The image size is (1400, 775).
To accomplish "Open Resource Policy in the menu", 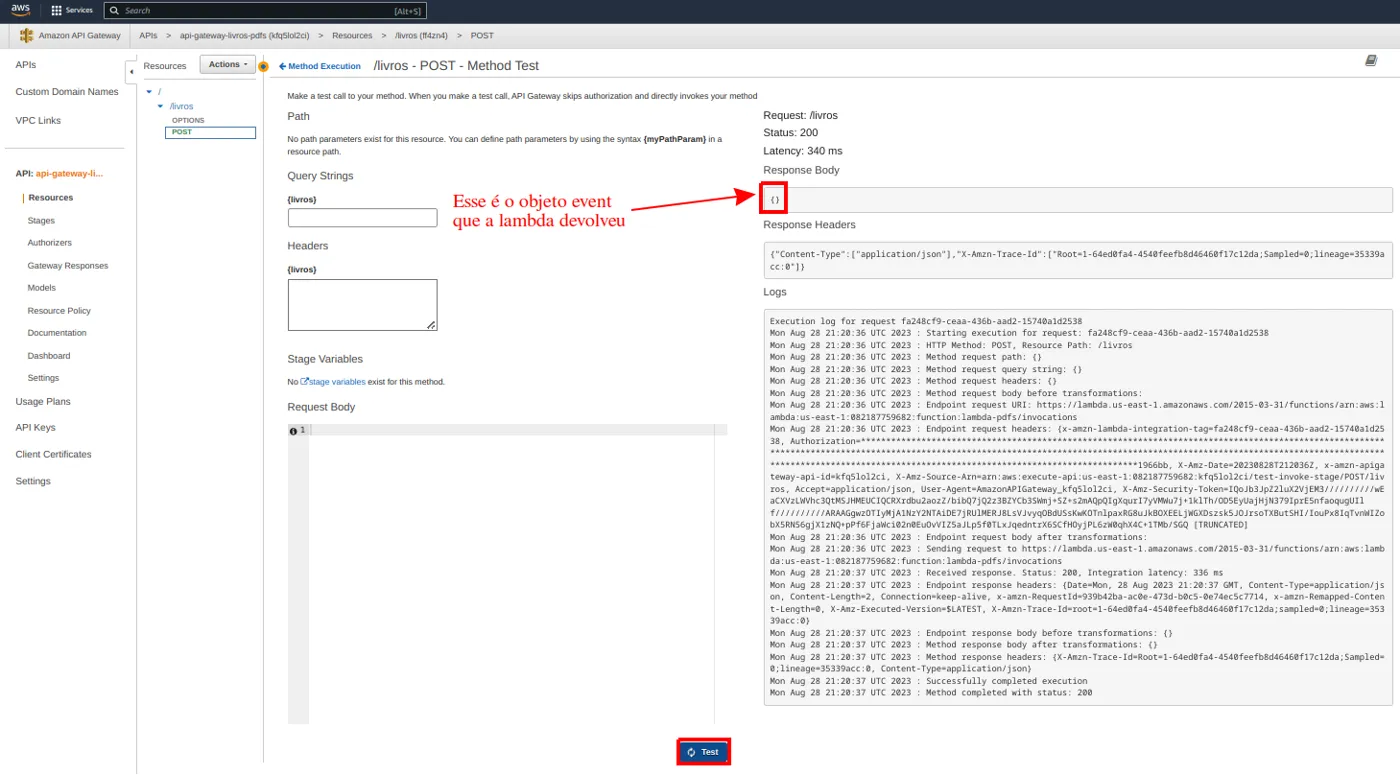I will (x=59, y=311).
